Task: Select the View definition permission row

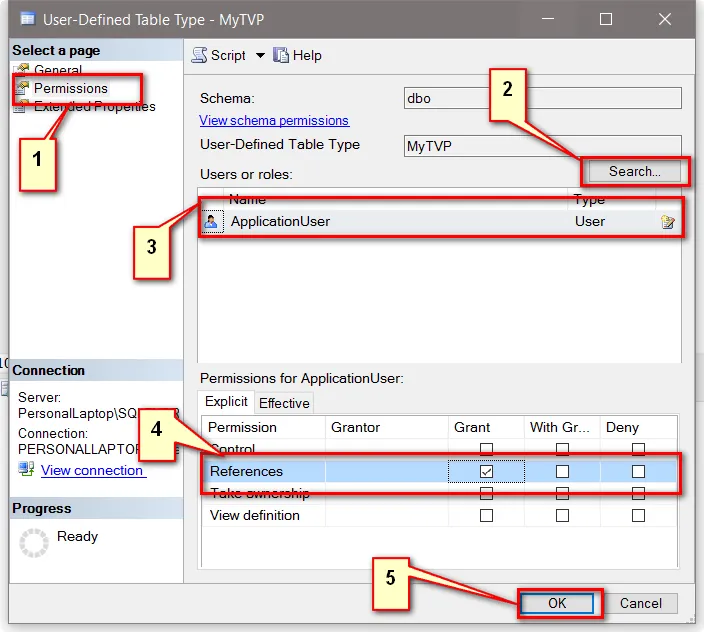Action: click(439, 515)
